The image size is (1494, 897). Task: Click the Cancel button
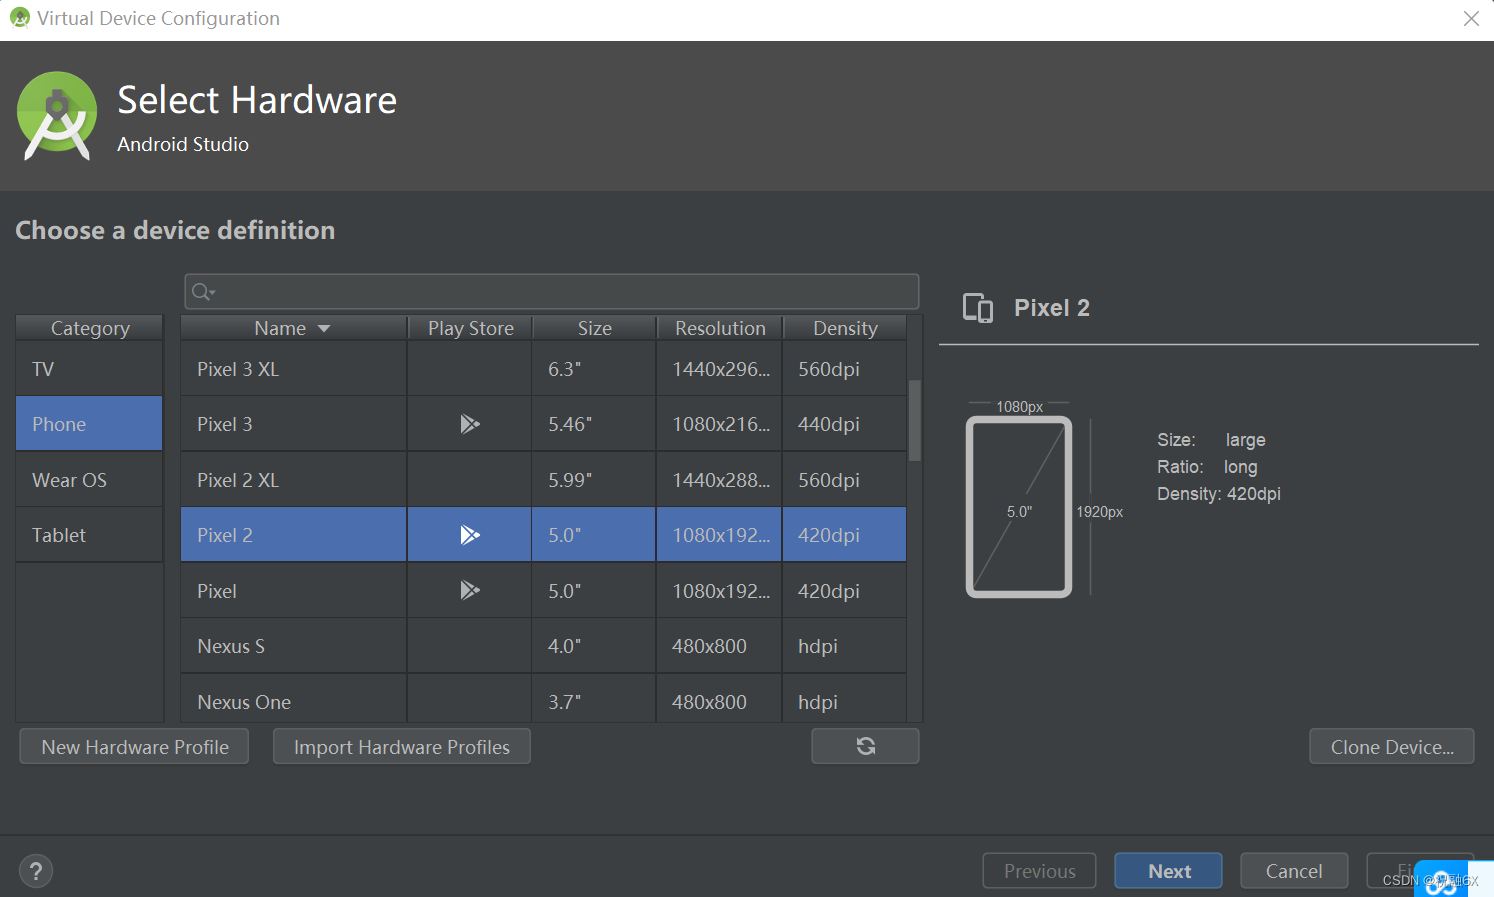pyautogui.click(x=1294, y=871)
